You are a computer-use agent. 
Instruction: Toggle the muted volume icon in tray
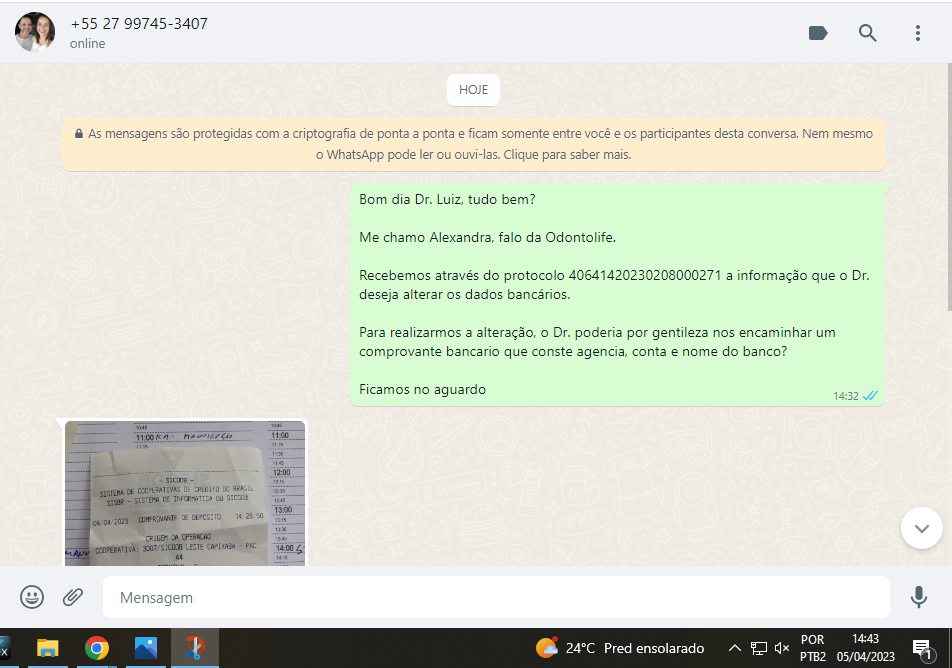click(x=782, y=648)
